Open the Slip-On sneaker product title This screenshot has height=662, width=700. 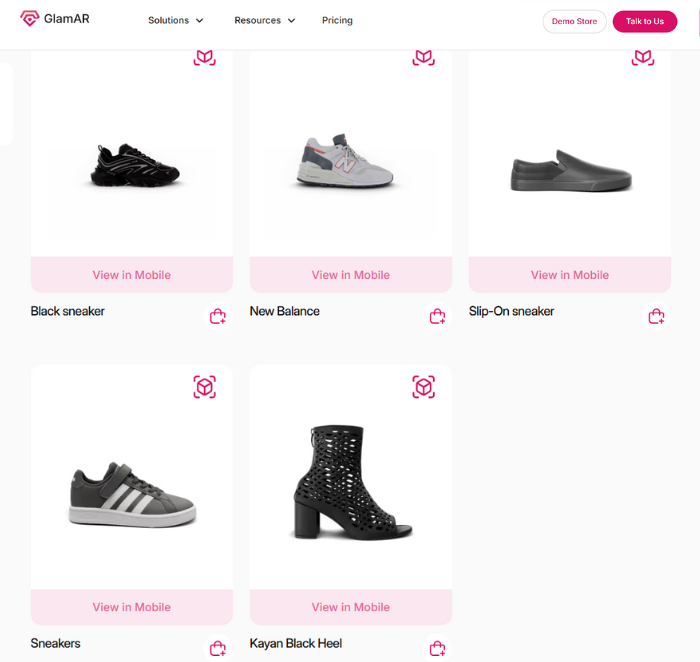coord(511,311)
